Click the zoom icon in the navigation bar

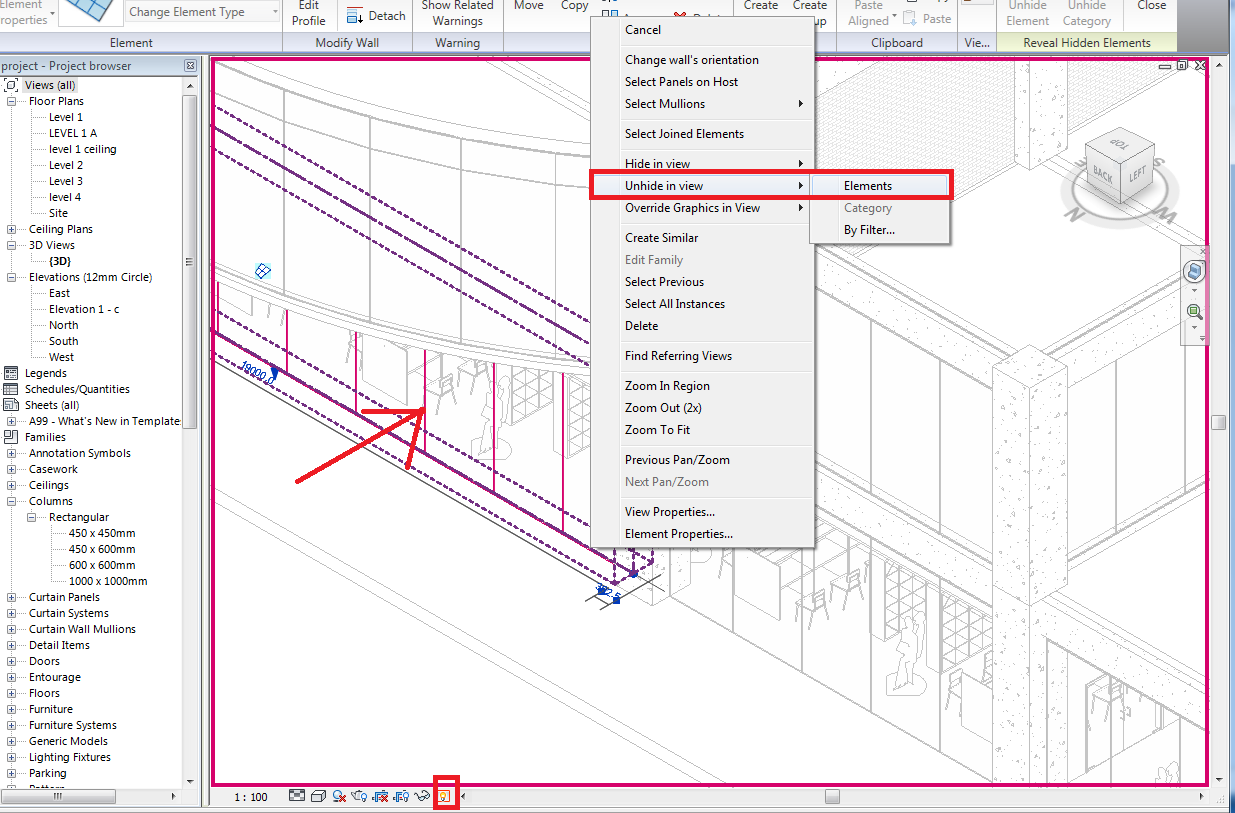click(1195, 311)
